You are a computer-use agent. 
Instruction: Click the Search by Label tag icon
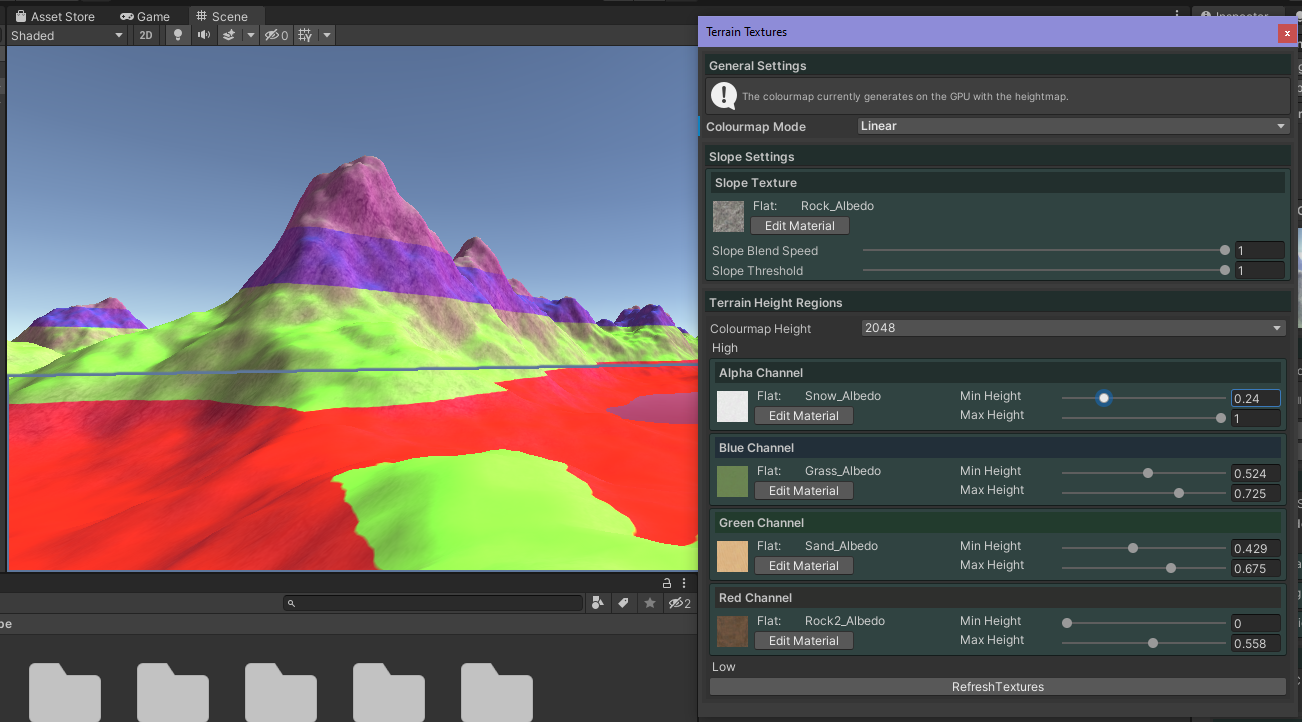[624, 603]
